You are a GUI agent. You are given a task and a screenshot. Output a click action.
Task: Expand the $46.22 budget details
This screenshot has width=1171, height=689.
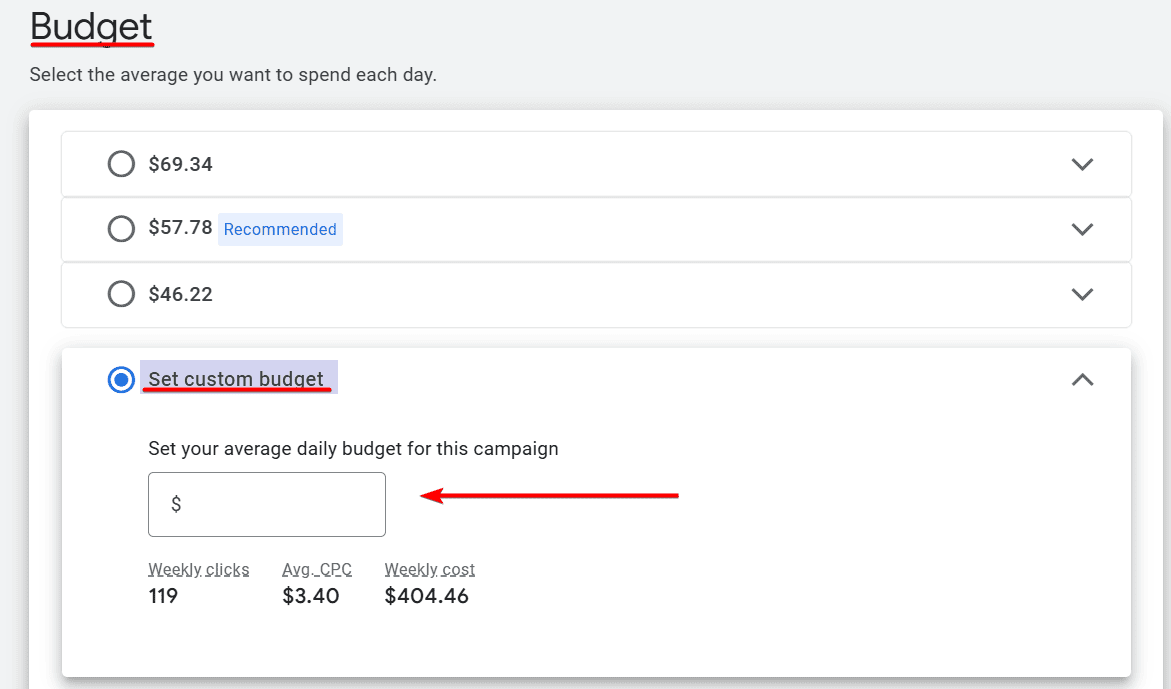pyautogui.click(x=1082, y=293)
